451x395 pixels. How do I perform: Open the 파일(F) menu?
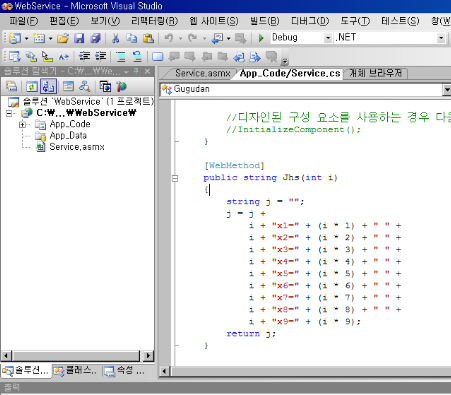pos(23,21)
